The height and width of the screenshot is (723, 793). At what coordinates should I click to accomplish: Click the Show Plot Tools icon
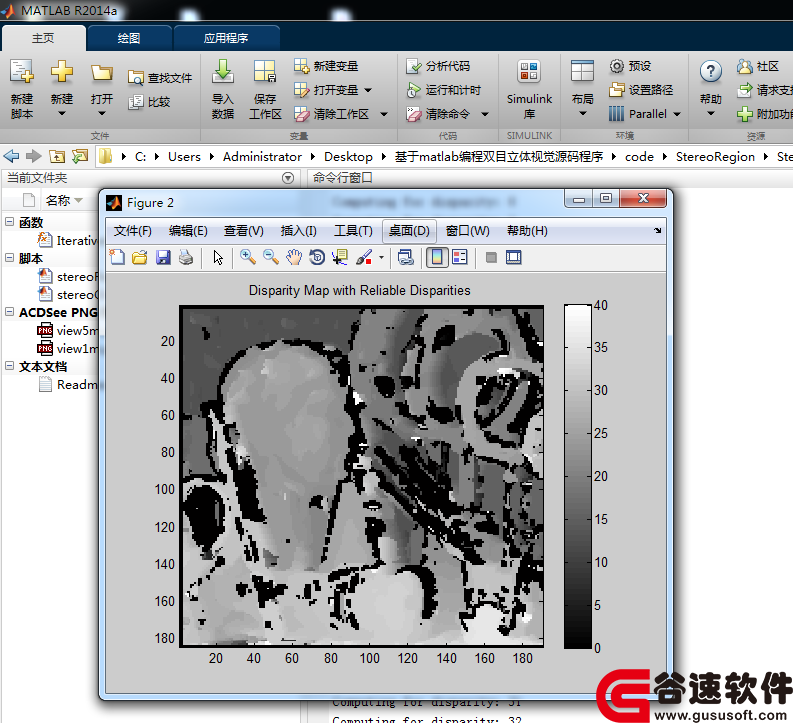tap(513, 257)
